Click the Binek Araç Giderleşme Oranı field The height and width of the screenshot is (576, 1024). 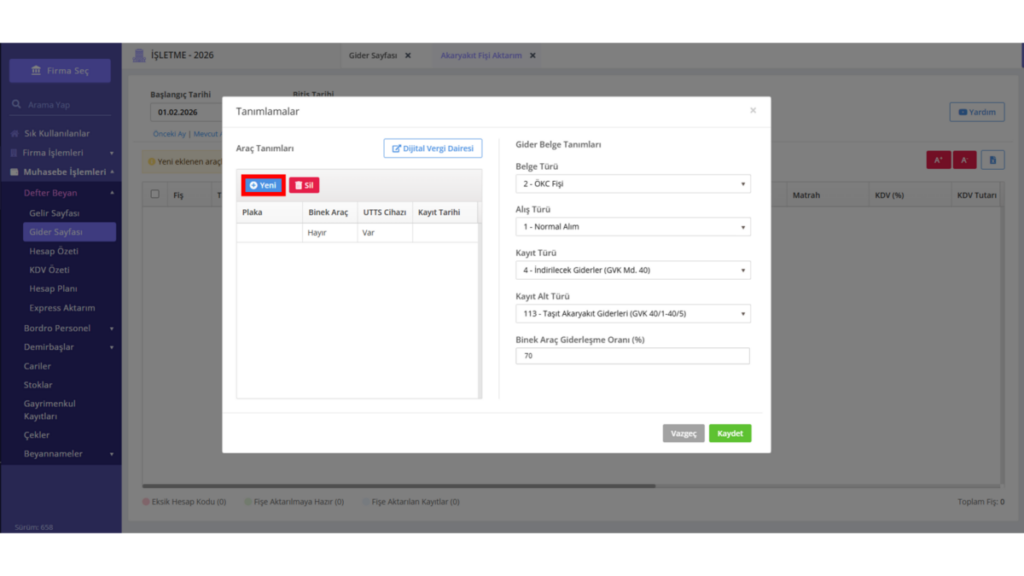633,356
